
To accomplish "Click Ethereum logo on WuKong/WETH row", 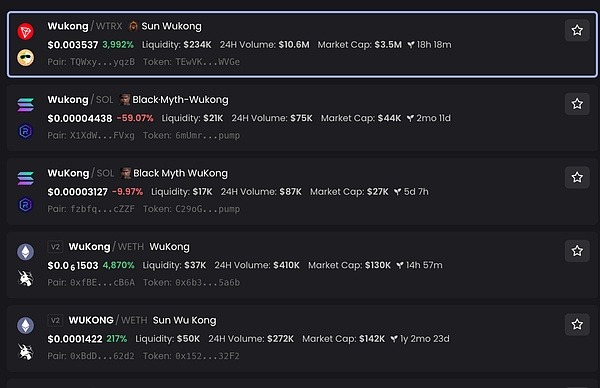I will [26, 252].
